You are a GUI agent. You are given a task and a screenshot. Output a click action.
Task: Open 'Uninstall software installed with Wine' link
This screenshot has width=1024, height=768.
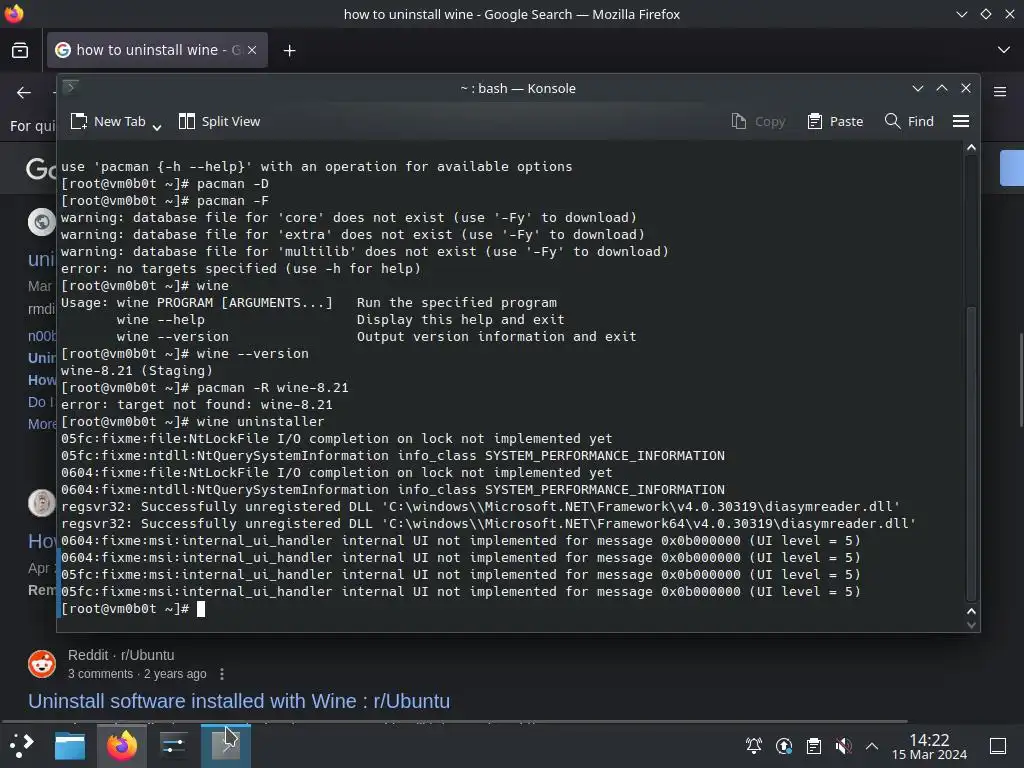(x=239, y=701)
